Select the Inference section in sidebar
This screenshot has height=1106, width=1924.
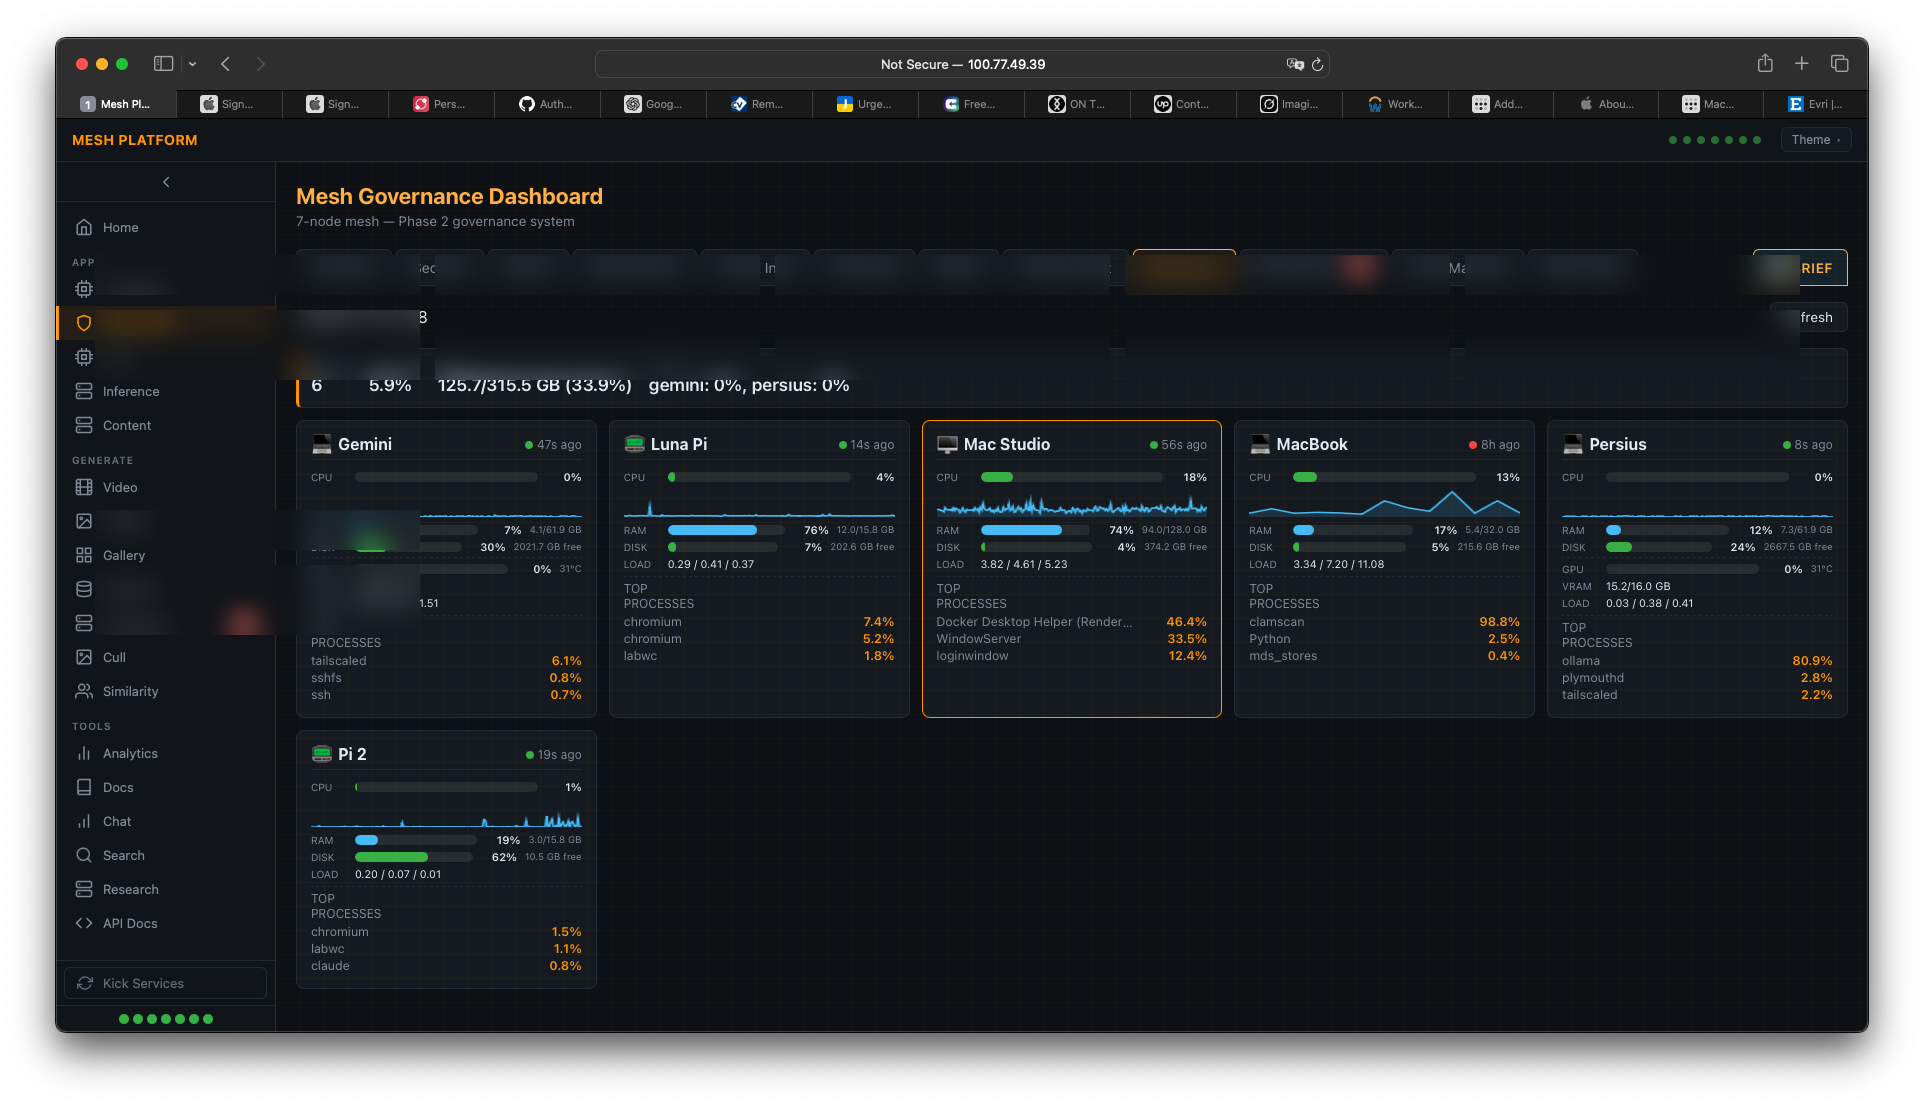(130, 391)
